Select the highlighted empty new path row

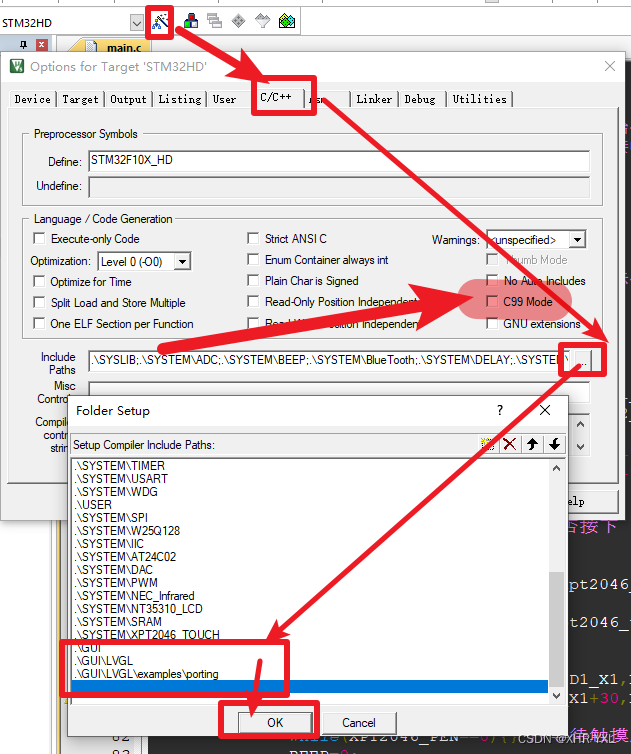(x=310, y=686)
